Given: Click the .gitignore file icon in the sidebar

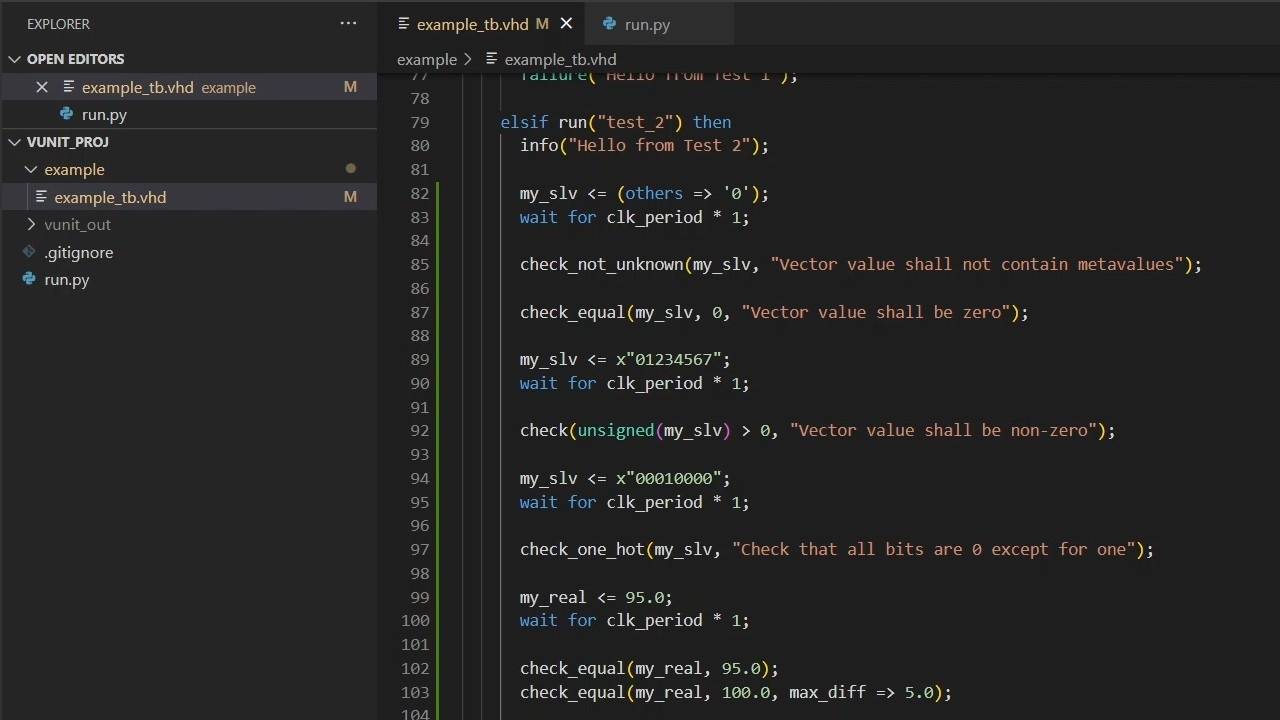Looking at the screenshot, I should point(30,252).
